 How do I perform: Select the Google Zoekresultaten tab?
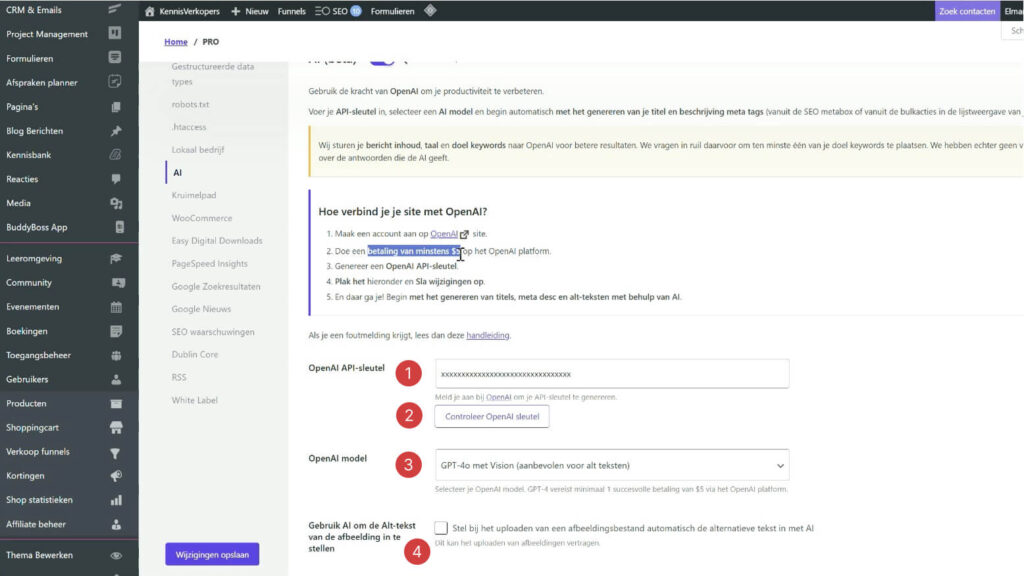[x=216, y=287]
